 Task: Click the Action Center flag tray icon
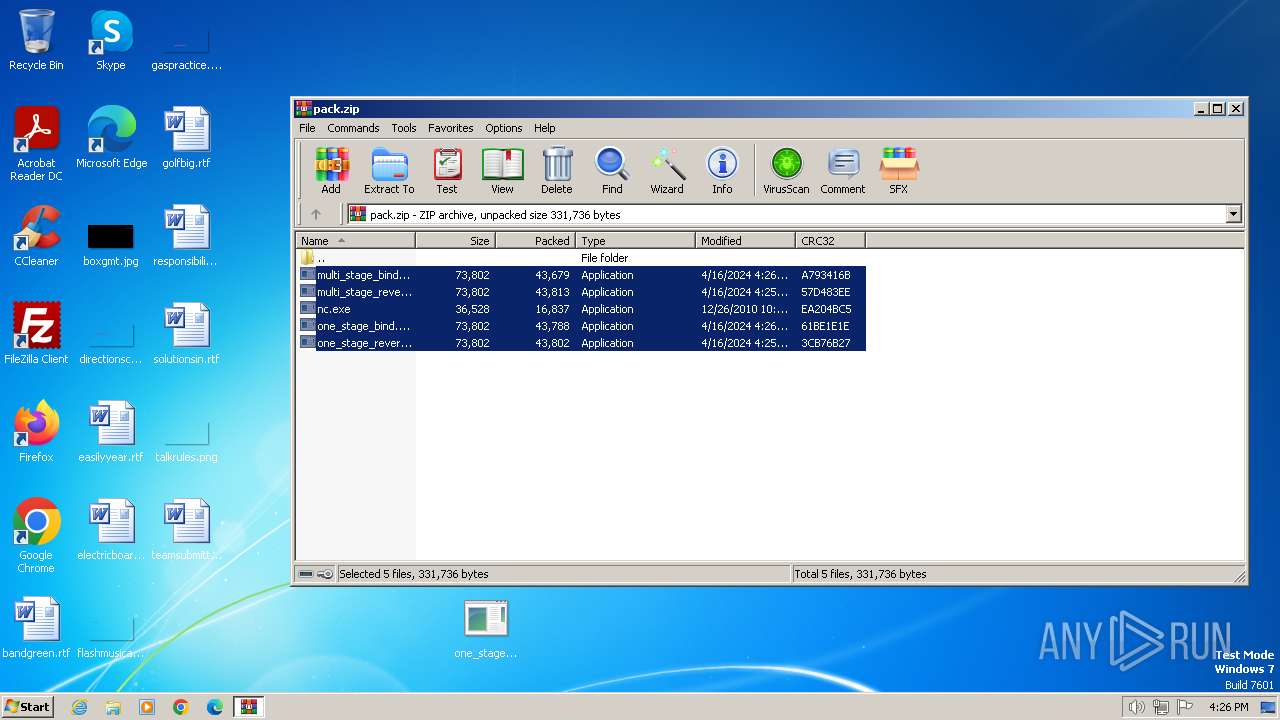1185,707
